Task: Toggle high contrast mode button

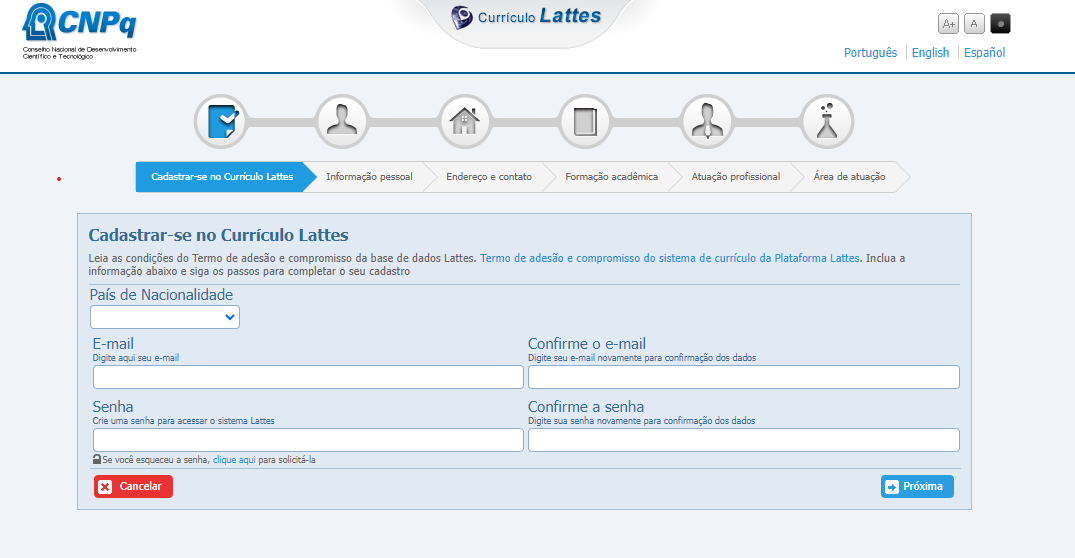Action: tap(1000, 24)
